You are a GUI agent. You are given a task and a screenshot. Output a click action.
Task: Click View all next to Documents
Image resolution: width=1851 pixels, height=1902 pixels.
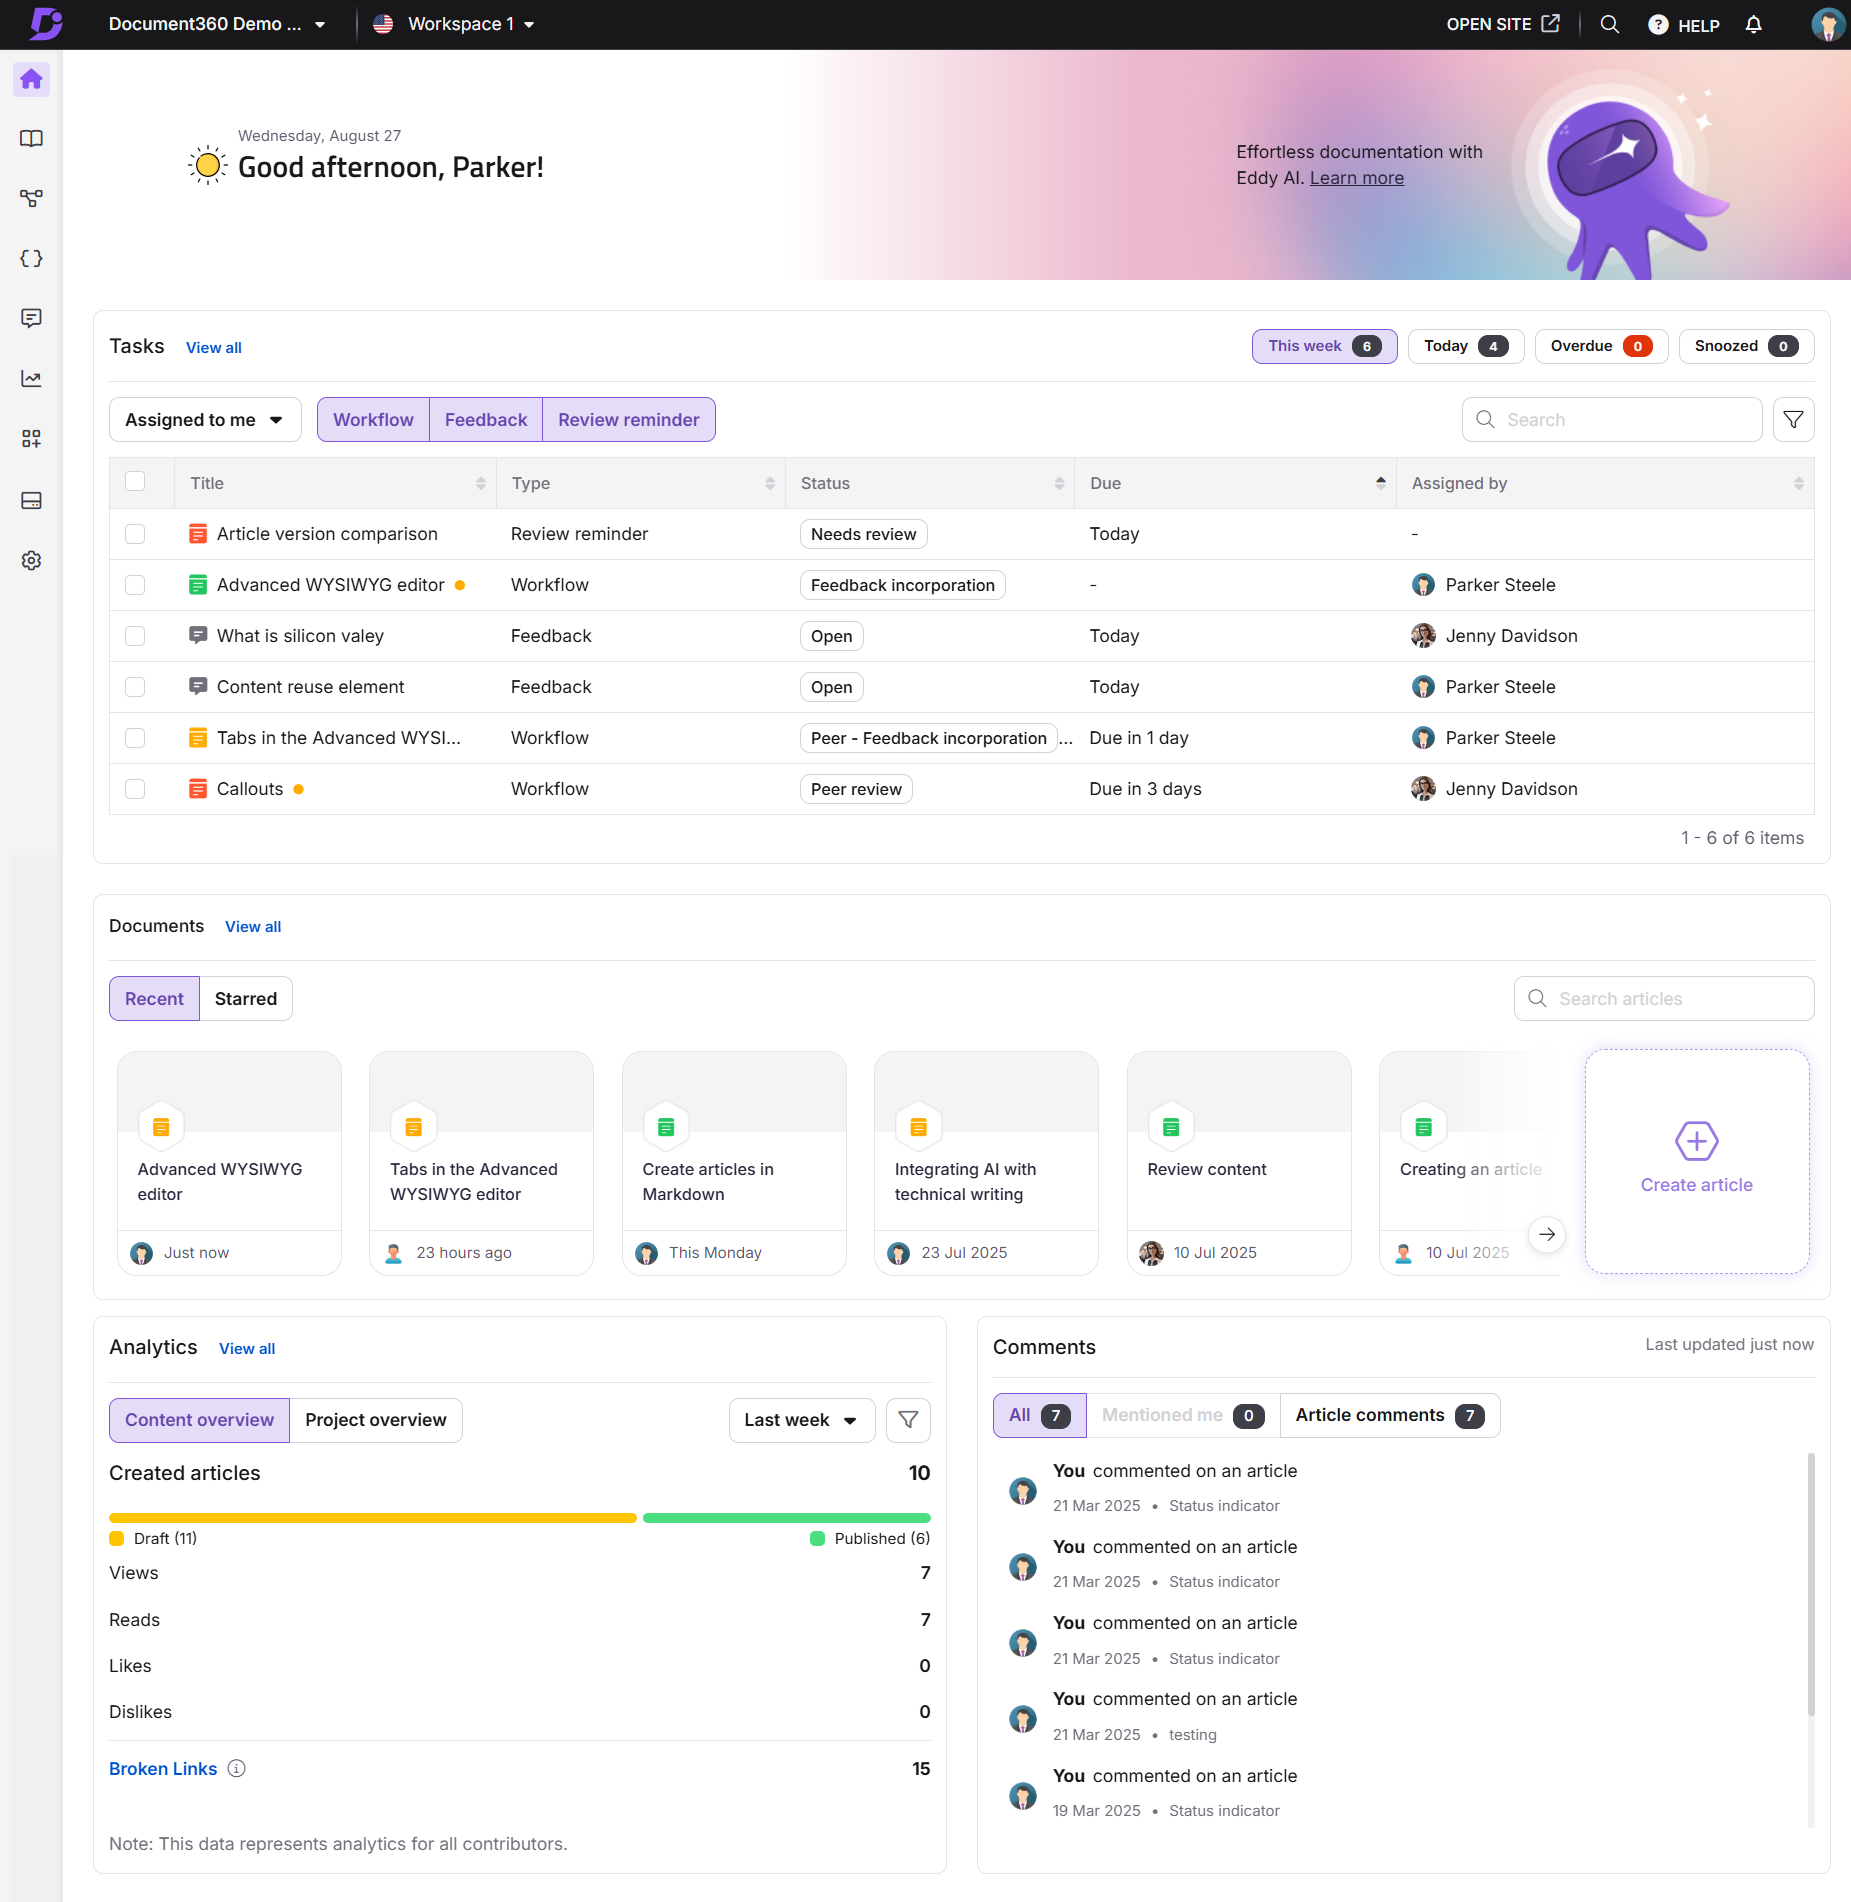point(253,927)
